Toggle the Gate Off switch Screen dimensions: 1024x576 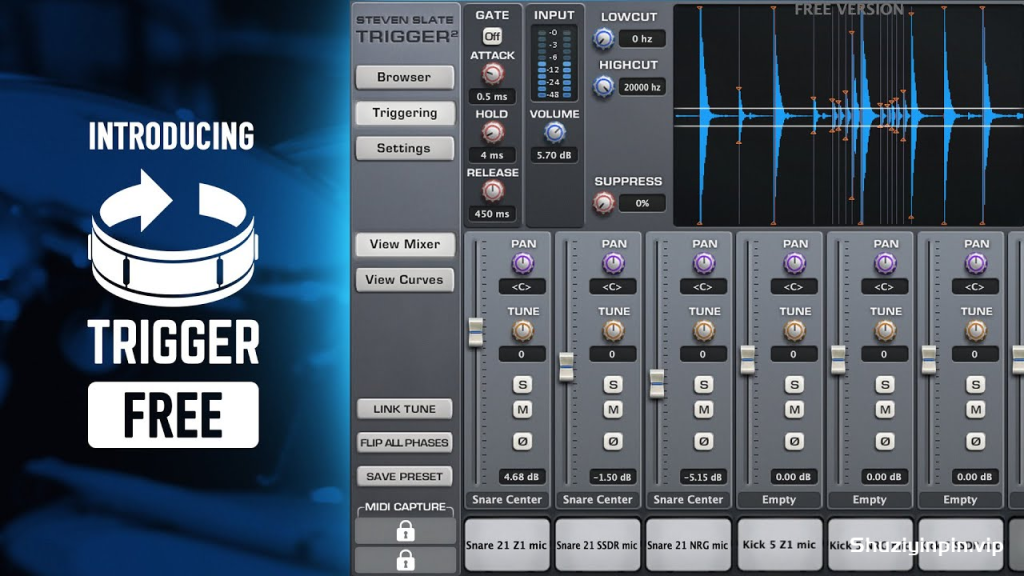(x=492, y=37)
